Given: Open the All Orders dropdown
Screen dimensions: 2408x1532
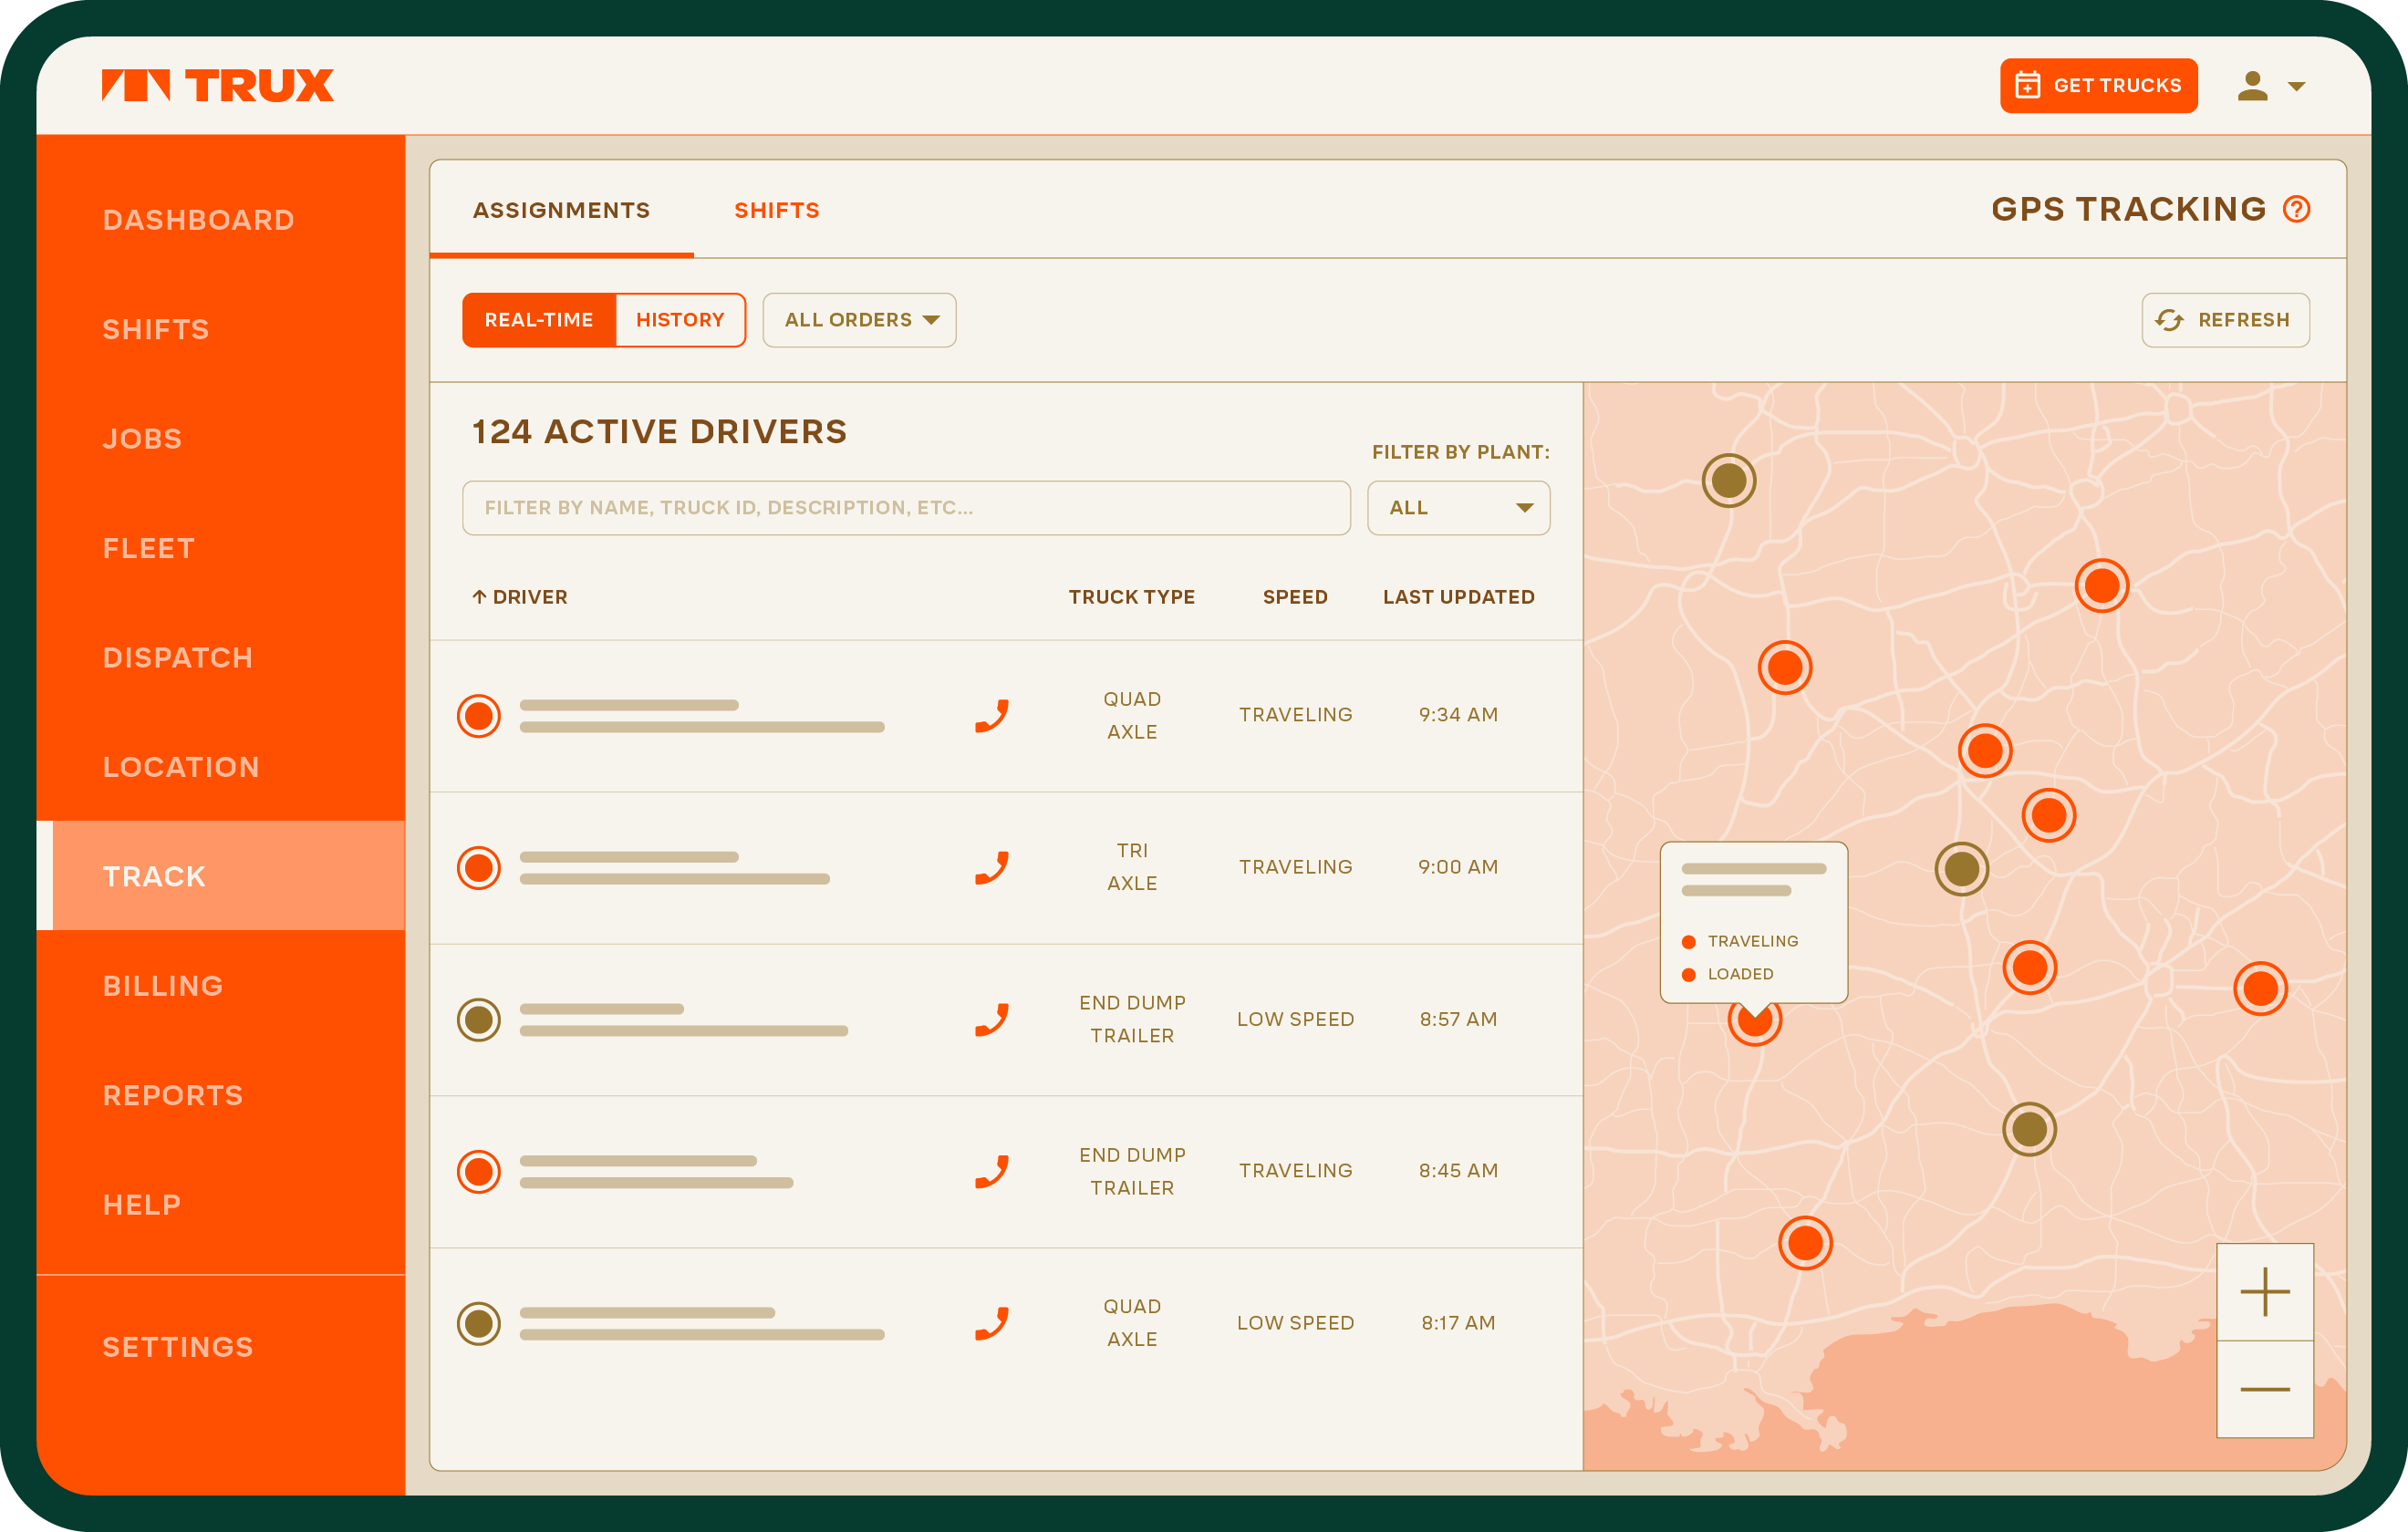Looking at the screenshot, I should 859,320.
